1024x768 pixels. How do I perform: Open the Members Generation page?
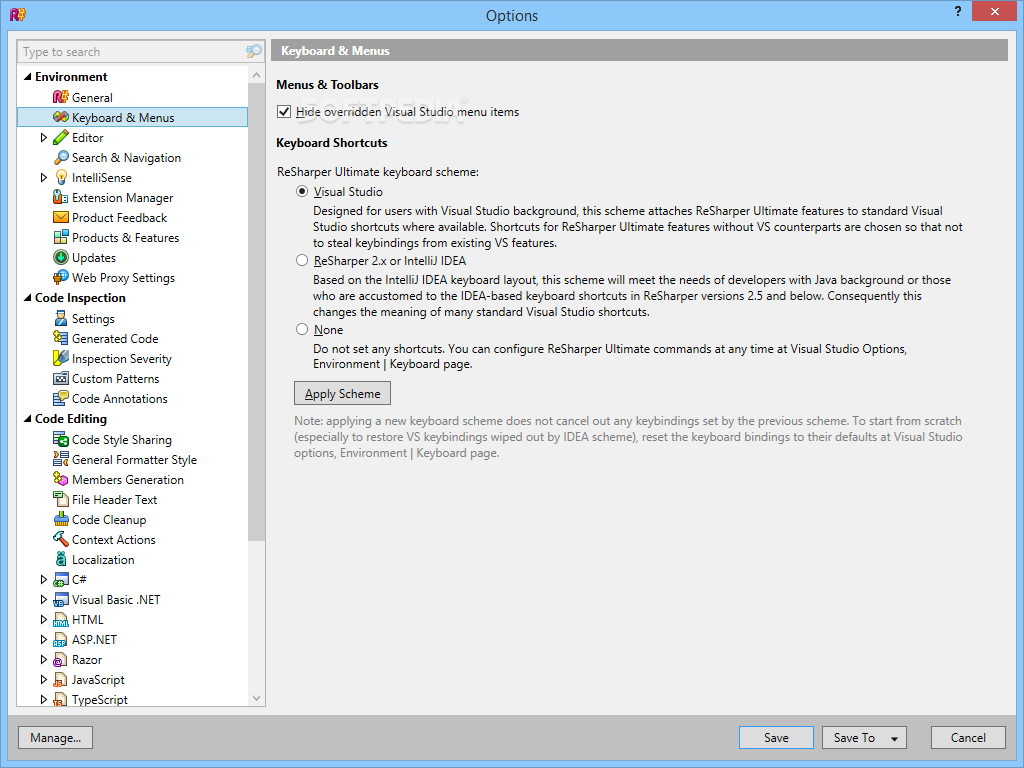pos(128,479)
